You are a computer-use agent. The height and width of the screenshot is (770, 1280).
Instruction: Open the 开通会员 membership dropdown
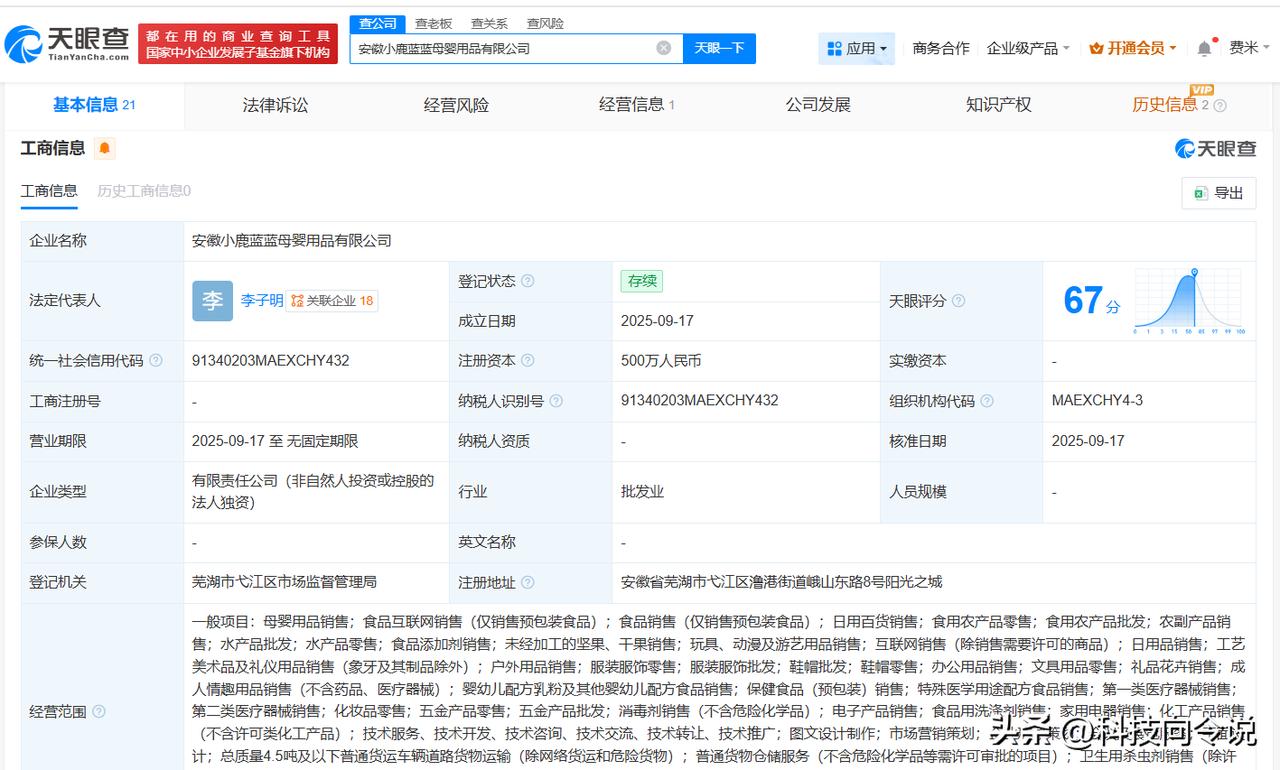(1132, 48)
